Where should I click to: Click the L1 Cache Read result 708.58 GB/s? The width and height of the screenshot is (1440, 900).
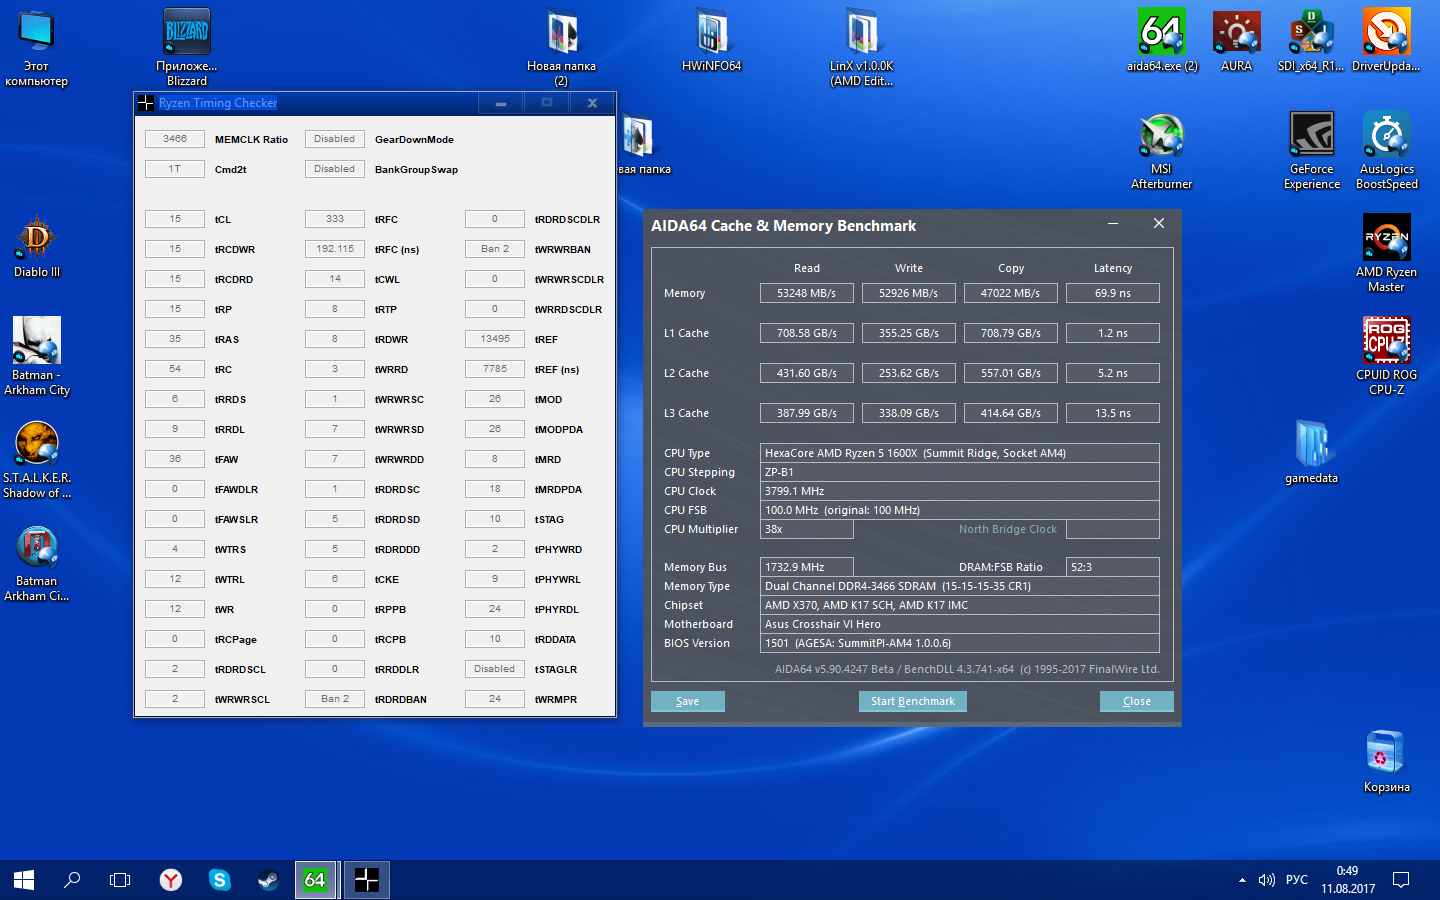coord(807,333)
